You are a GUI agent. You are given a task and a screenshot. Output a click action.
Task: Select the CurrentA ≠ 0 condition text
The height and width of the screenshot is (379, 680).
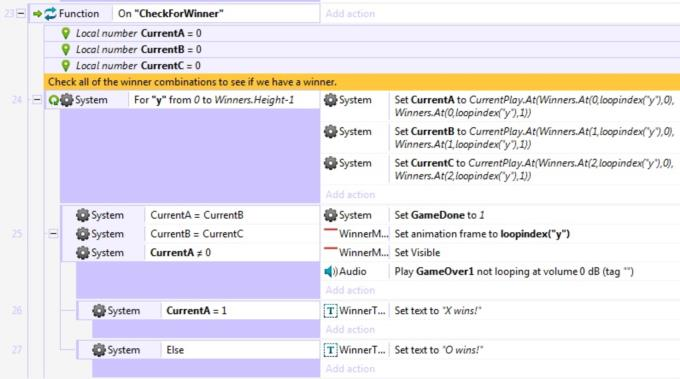click(x=180, y=253)
